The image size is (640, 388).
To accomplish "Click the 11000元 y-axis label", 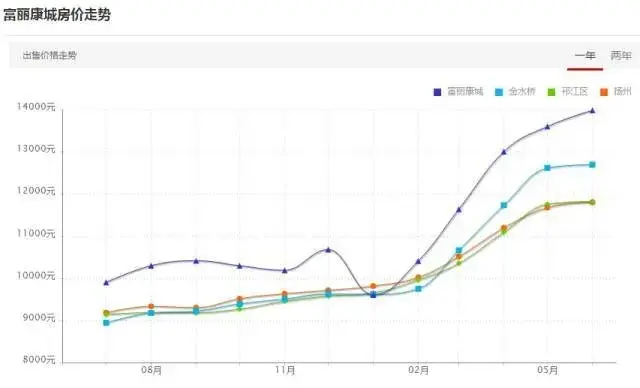I will click(x=36, y=233).
